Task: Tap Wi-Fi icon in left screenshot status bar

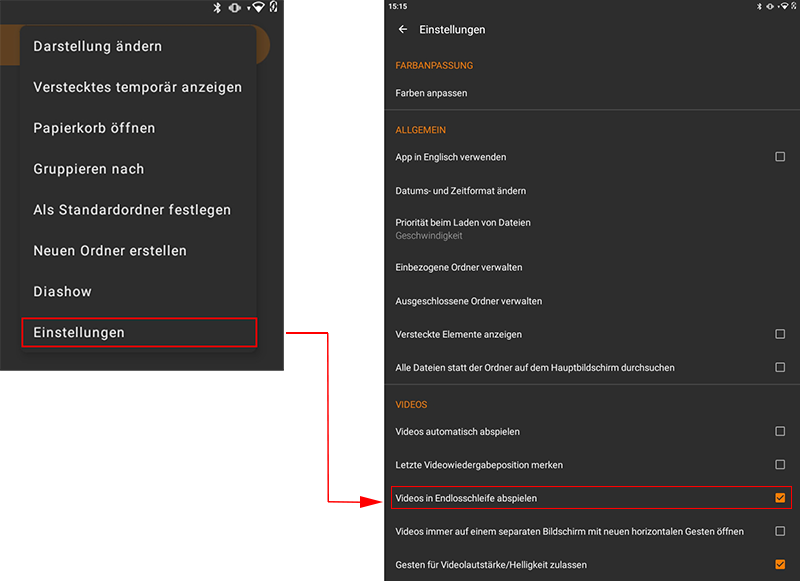Action: 258,7
